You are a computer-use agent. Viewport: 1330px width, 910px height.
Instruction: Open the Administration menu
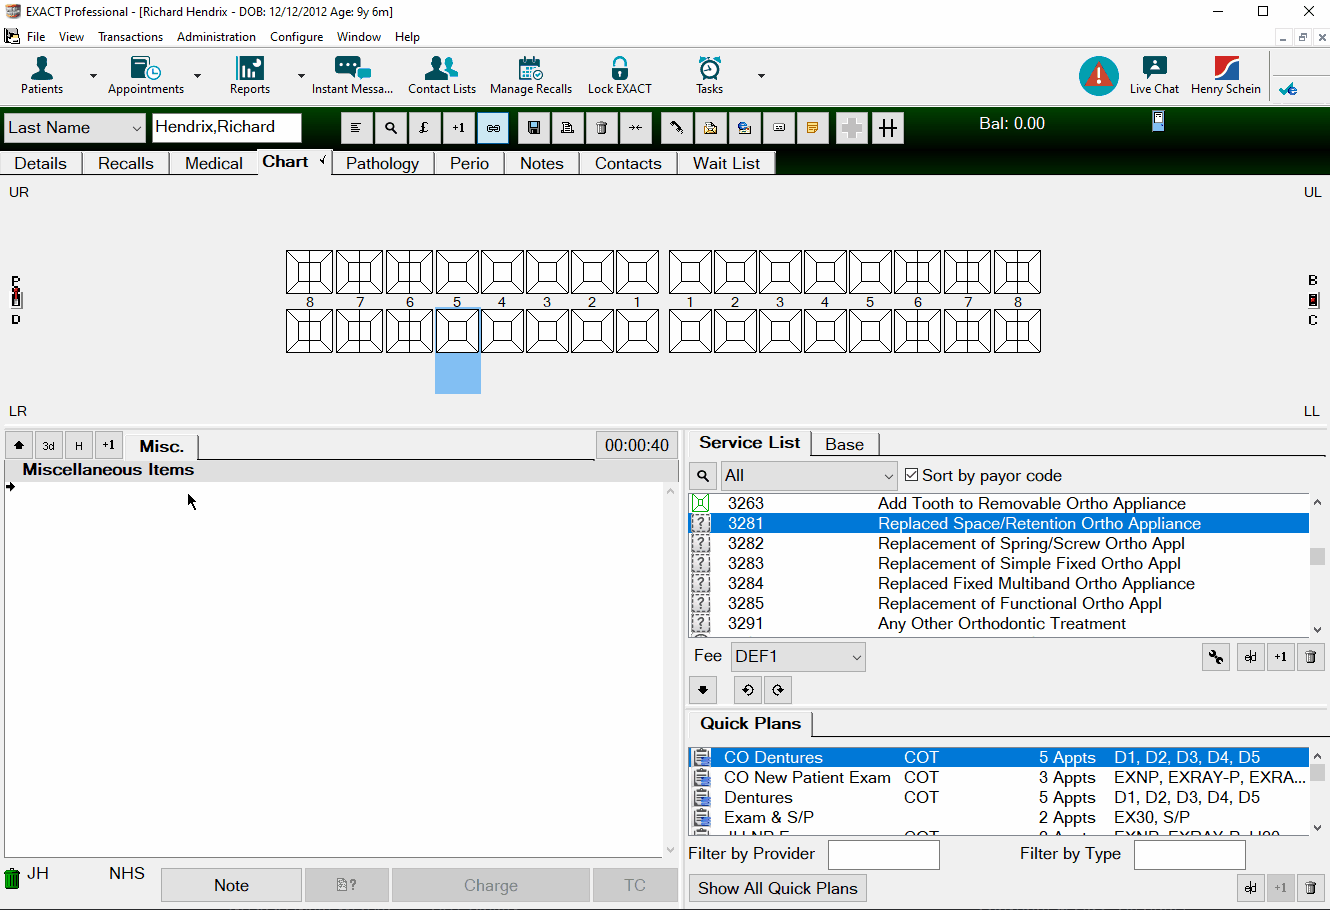pyautogui.click(x=216, y=37)
